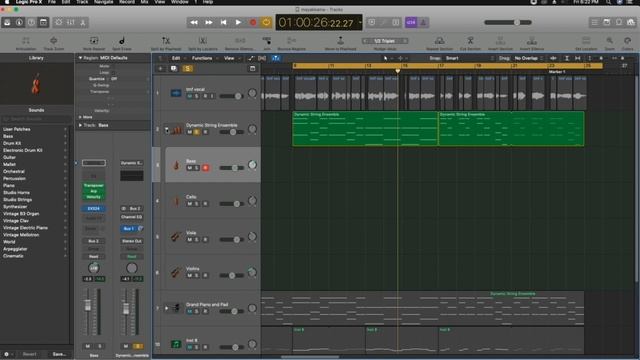Screen dimensions: 640x360
Task: Click the Bass track pan knob
Action: click(x=252, y=165)
